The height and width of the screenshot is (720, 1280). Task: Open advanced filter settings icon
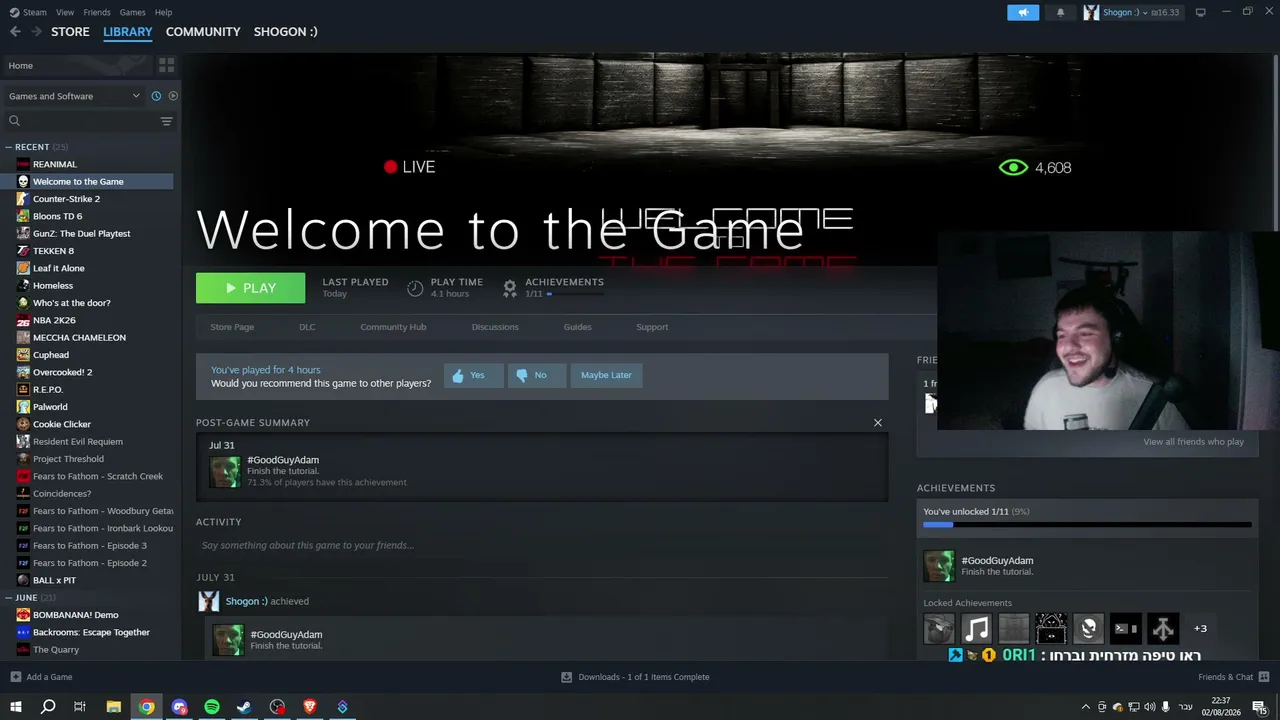166,121
